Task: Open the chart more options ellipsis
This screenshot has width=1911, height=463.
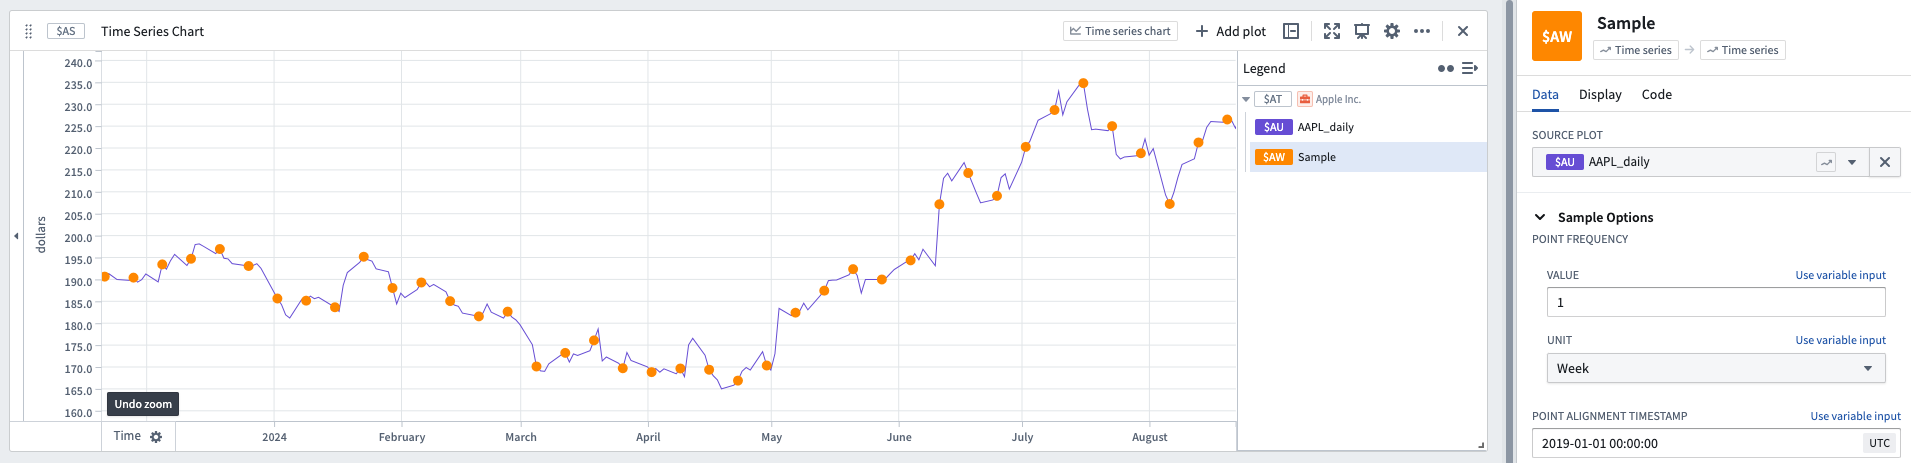Action: click(1422, 31)
